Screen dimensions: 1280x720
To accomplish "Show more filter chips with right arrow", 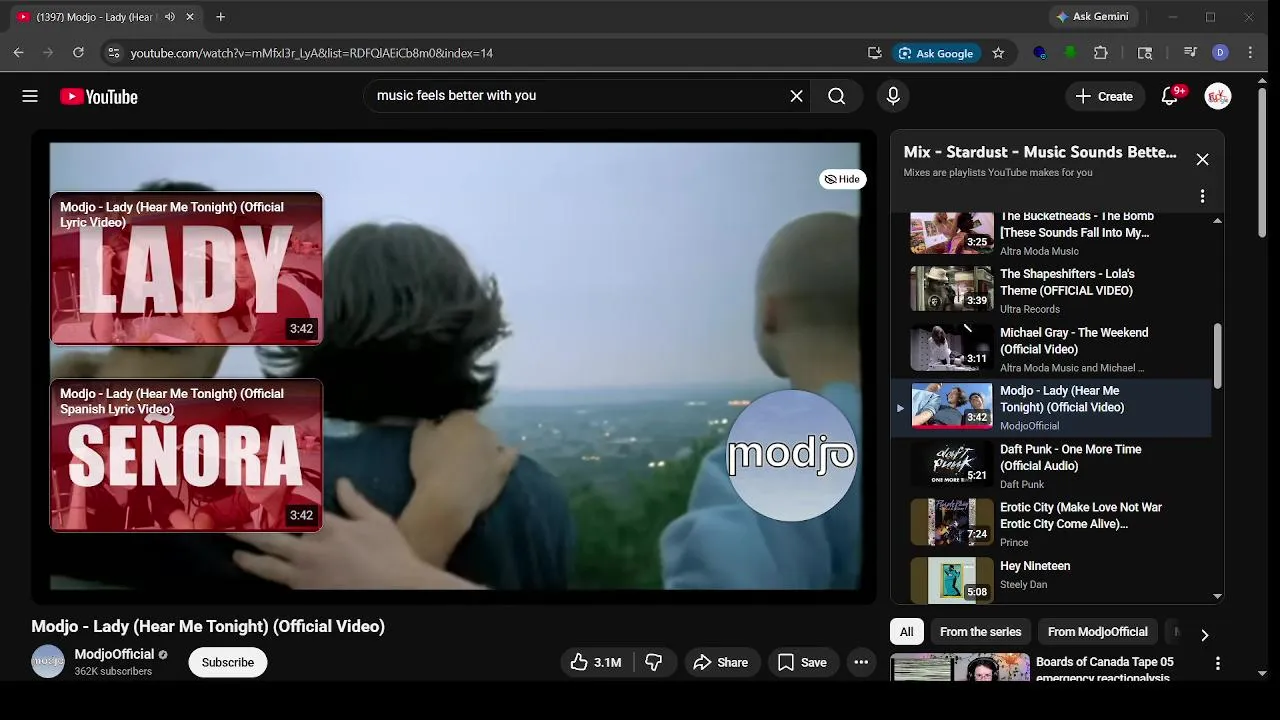I will coord(1204,634).
